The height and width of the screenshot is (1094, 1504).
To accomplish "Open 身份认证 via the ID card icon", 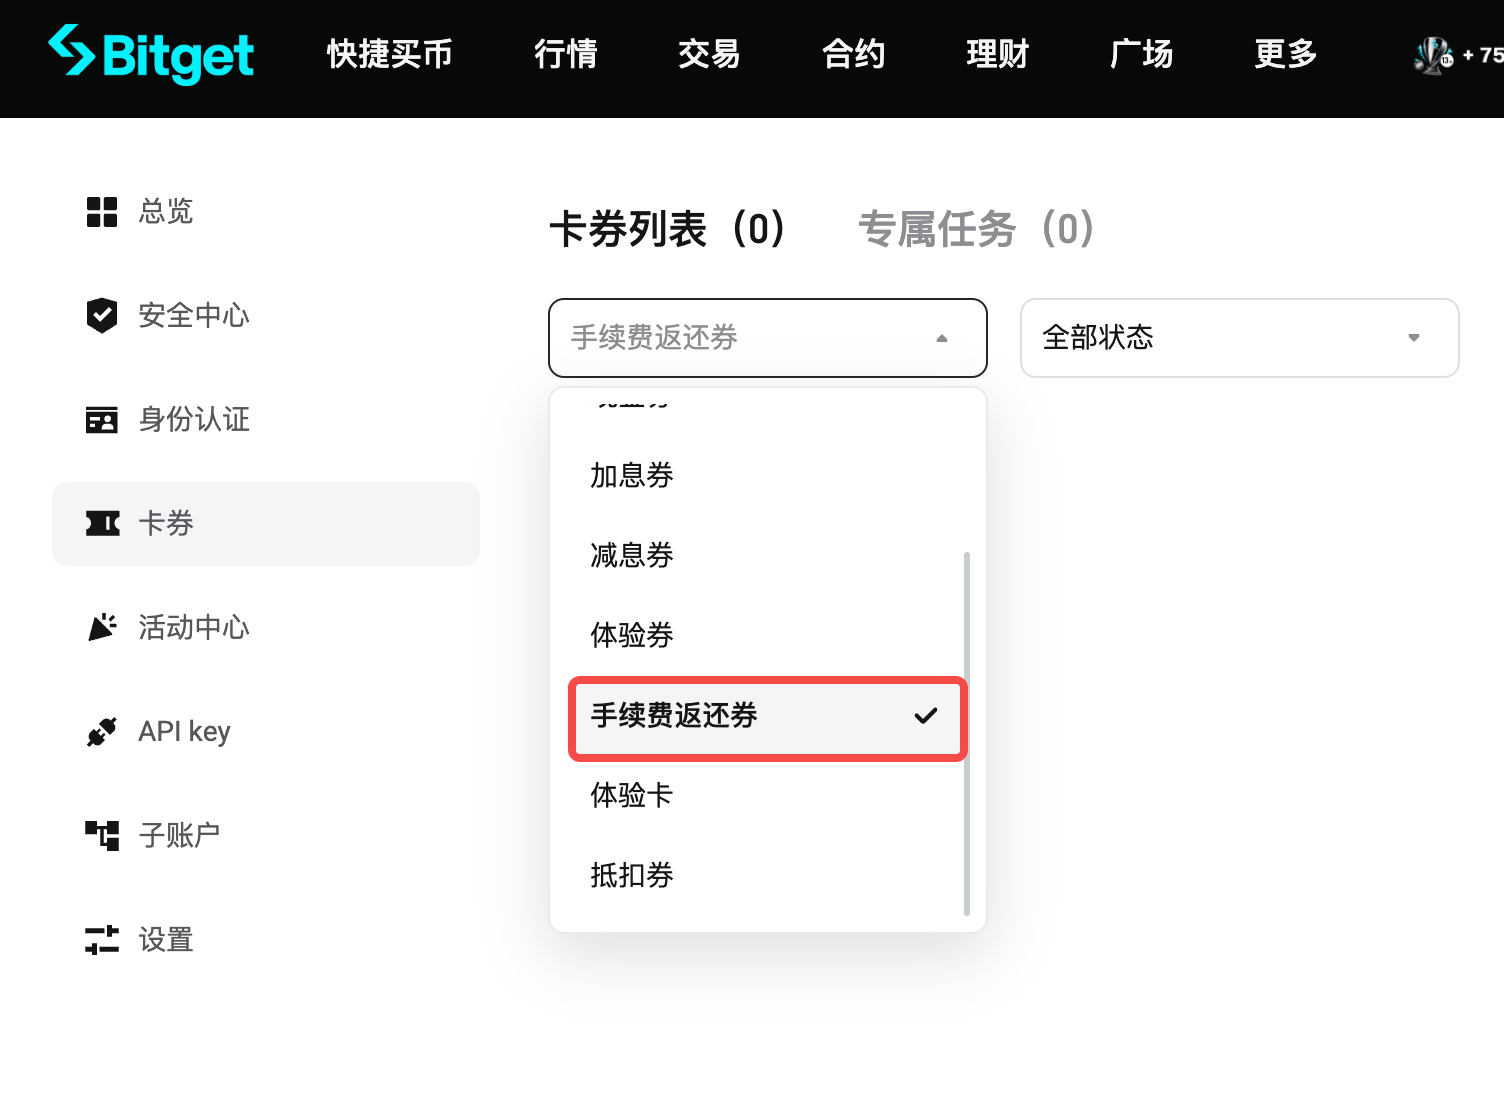I will click(x=101, y=419).
